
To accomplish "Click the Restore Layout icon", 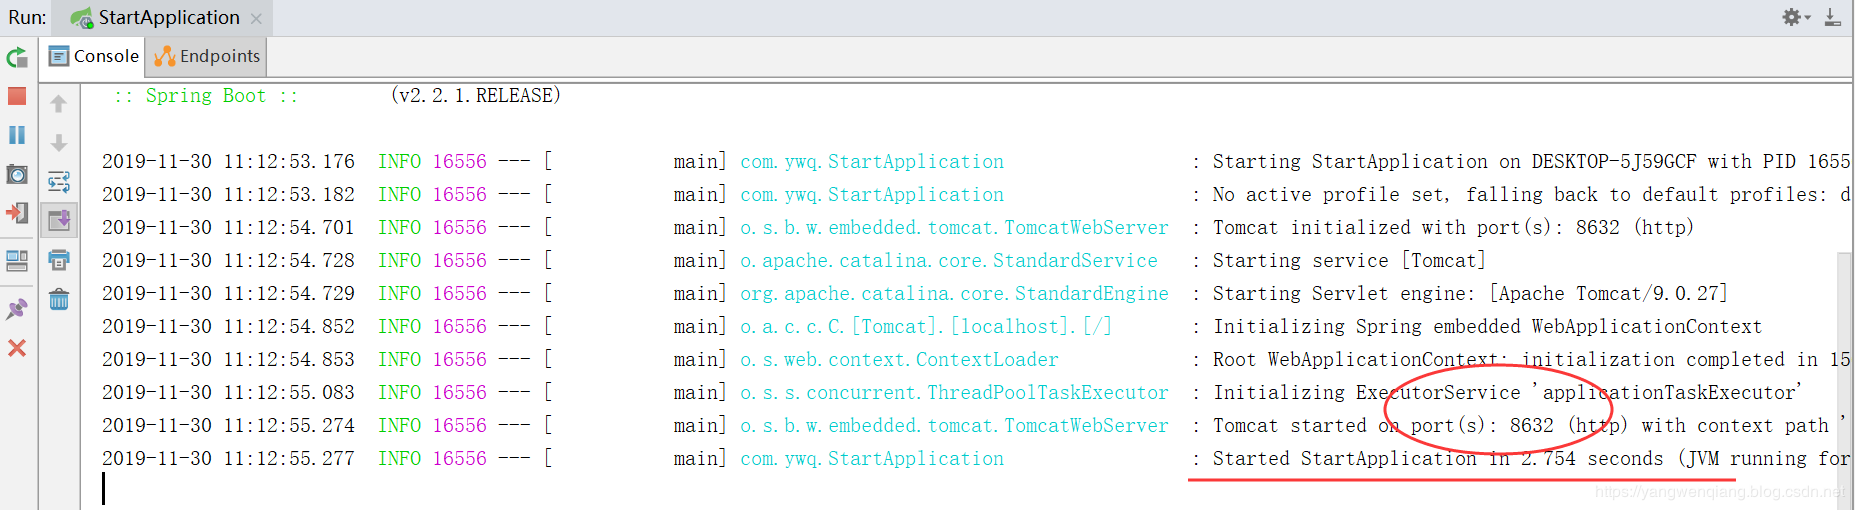I will pos(17,261).
